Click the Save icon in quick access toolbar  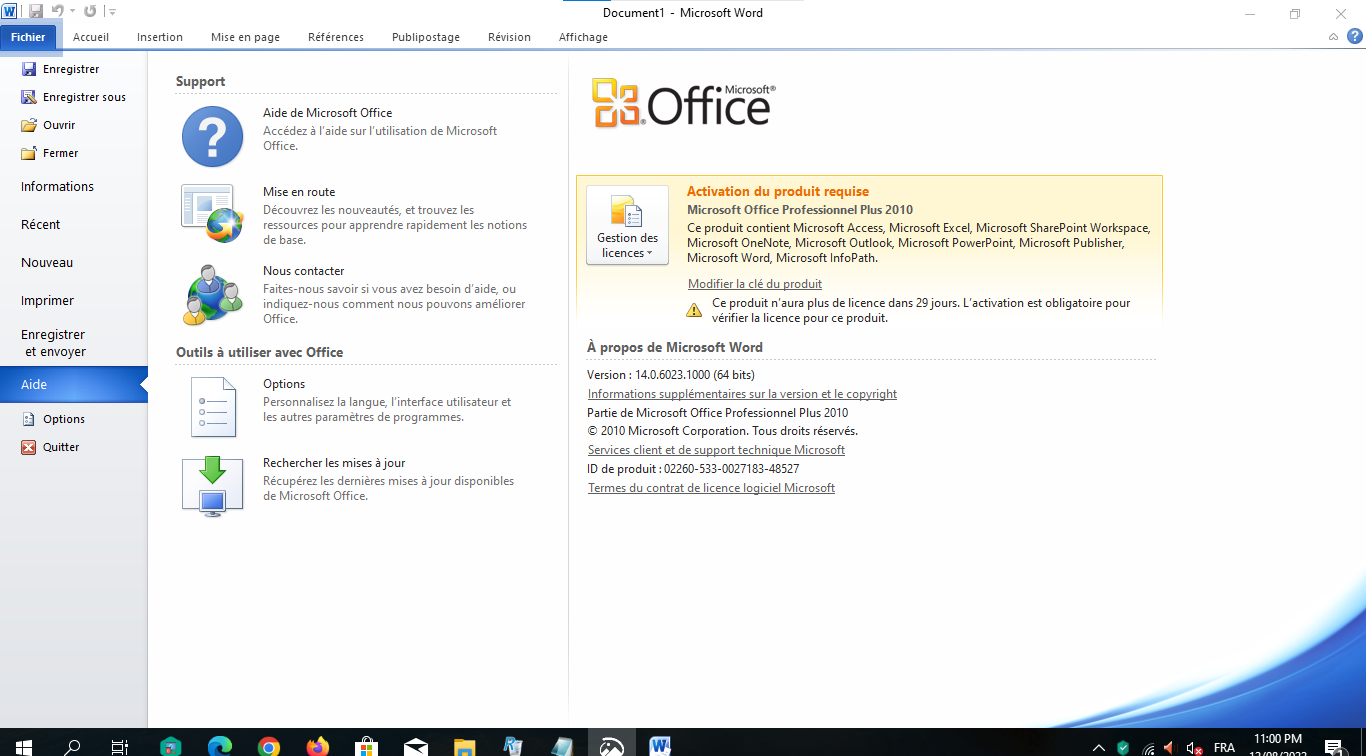point(36,11)
